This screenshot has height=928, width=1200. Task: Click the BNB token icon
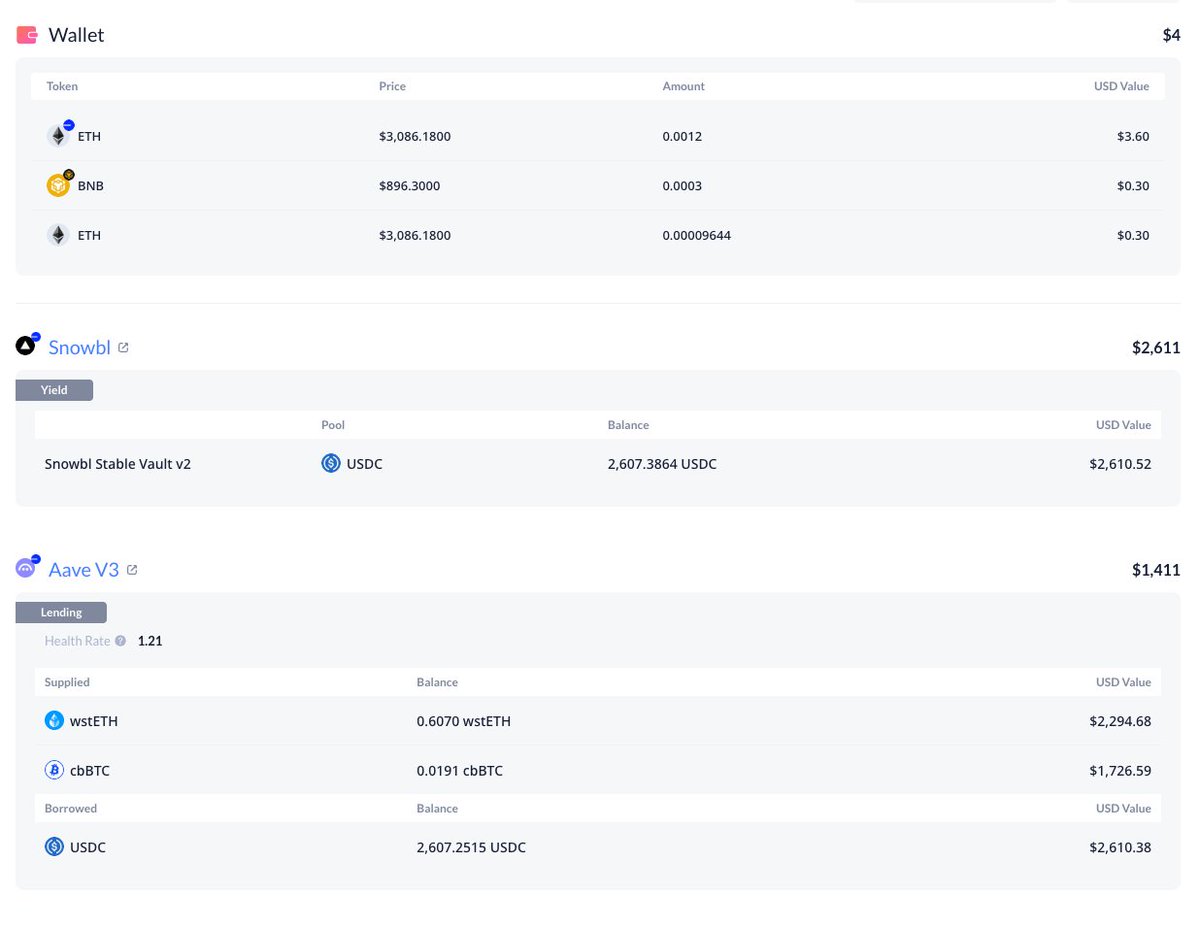[x=59, y=185]
